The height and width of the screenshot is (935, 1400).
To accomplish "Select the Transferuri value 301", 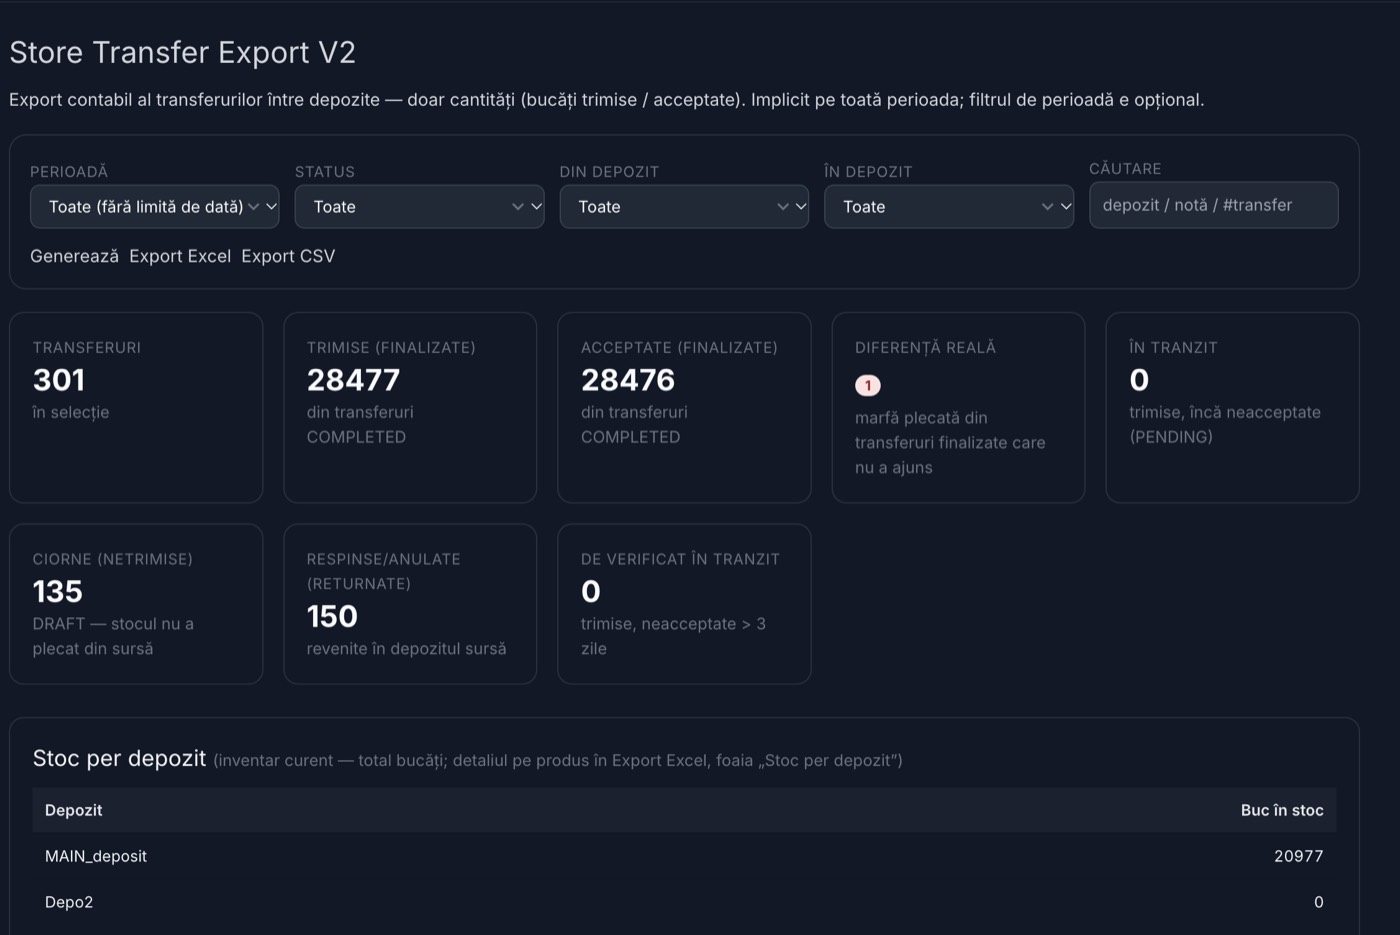I will point(59,380).
